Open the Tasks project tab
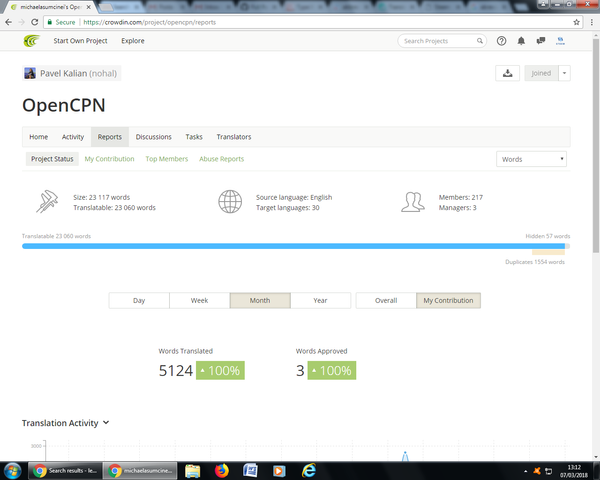This screenshot has height=480, width=600. [x=194, y=137]
